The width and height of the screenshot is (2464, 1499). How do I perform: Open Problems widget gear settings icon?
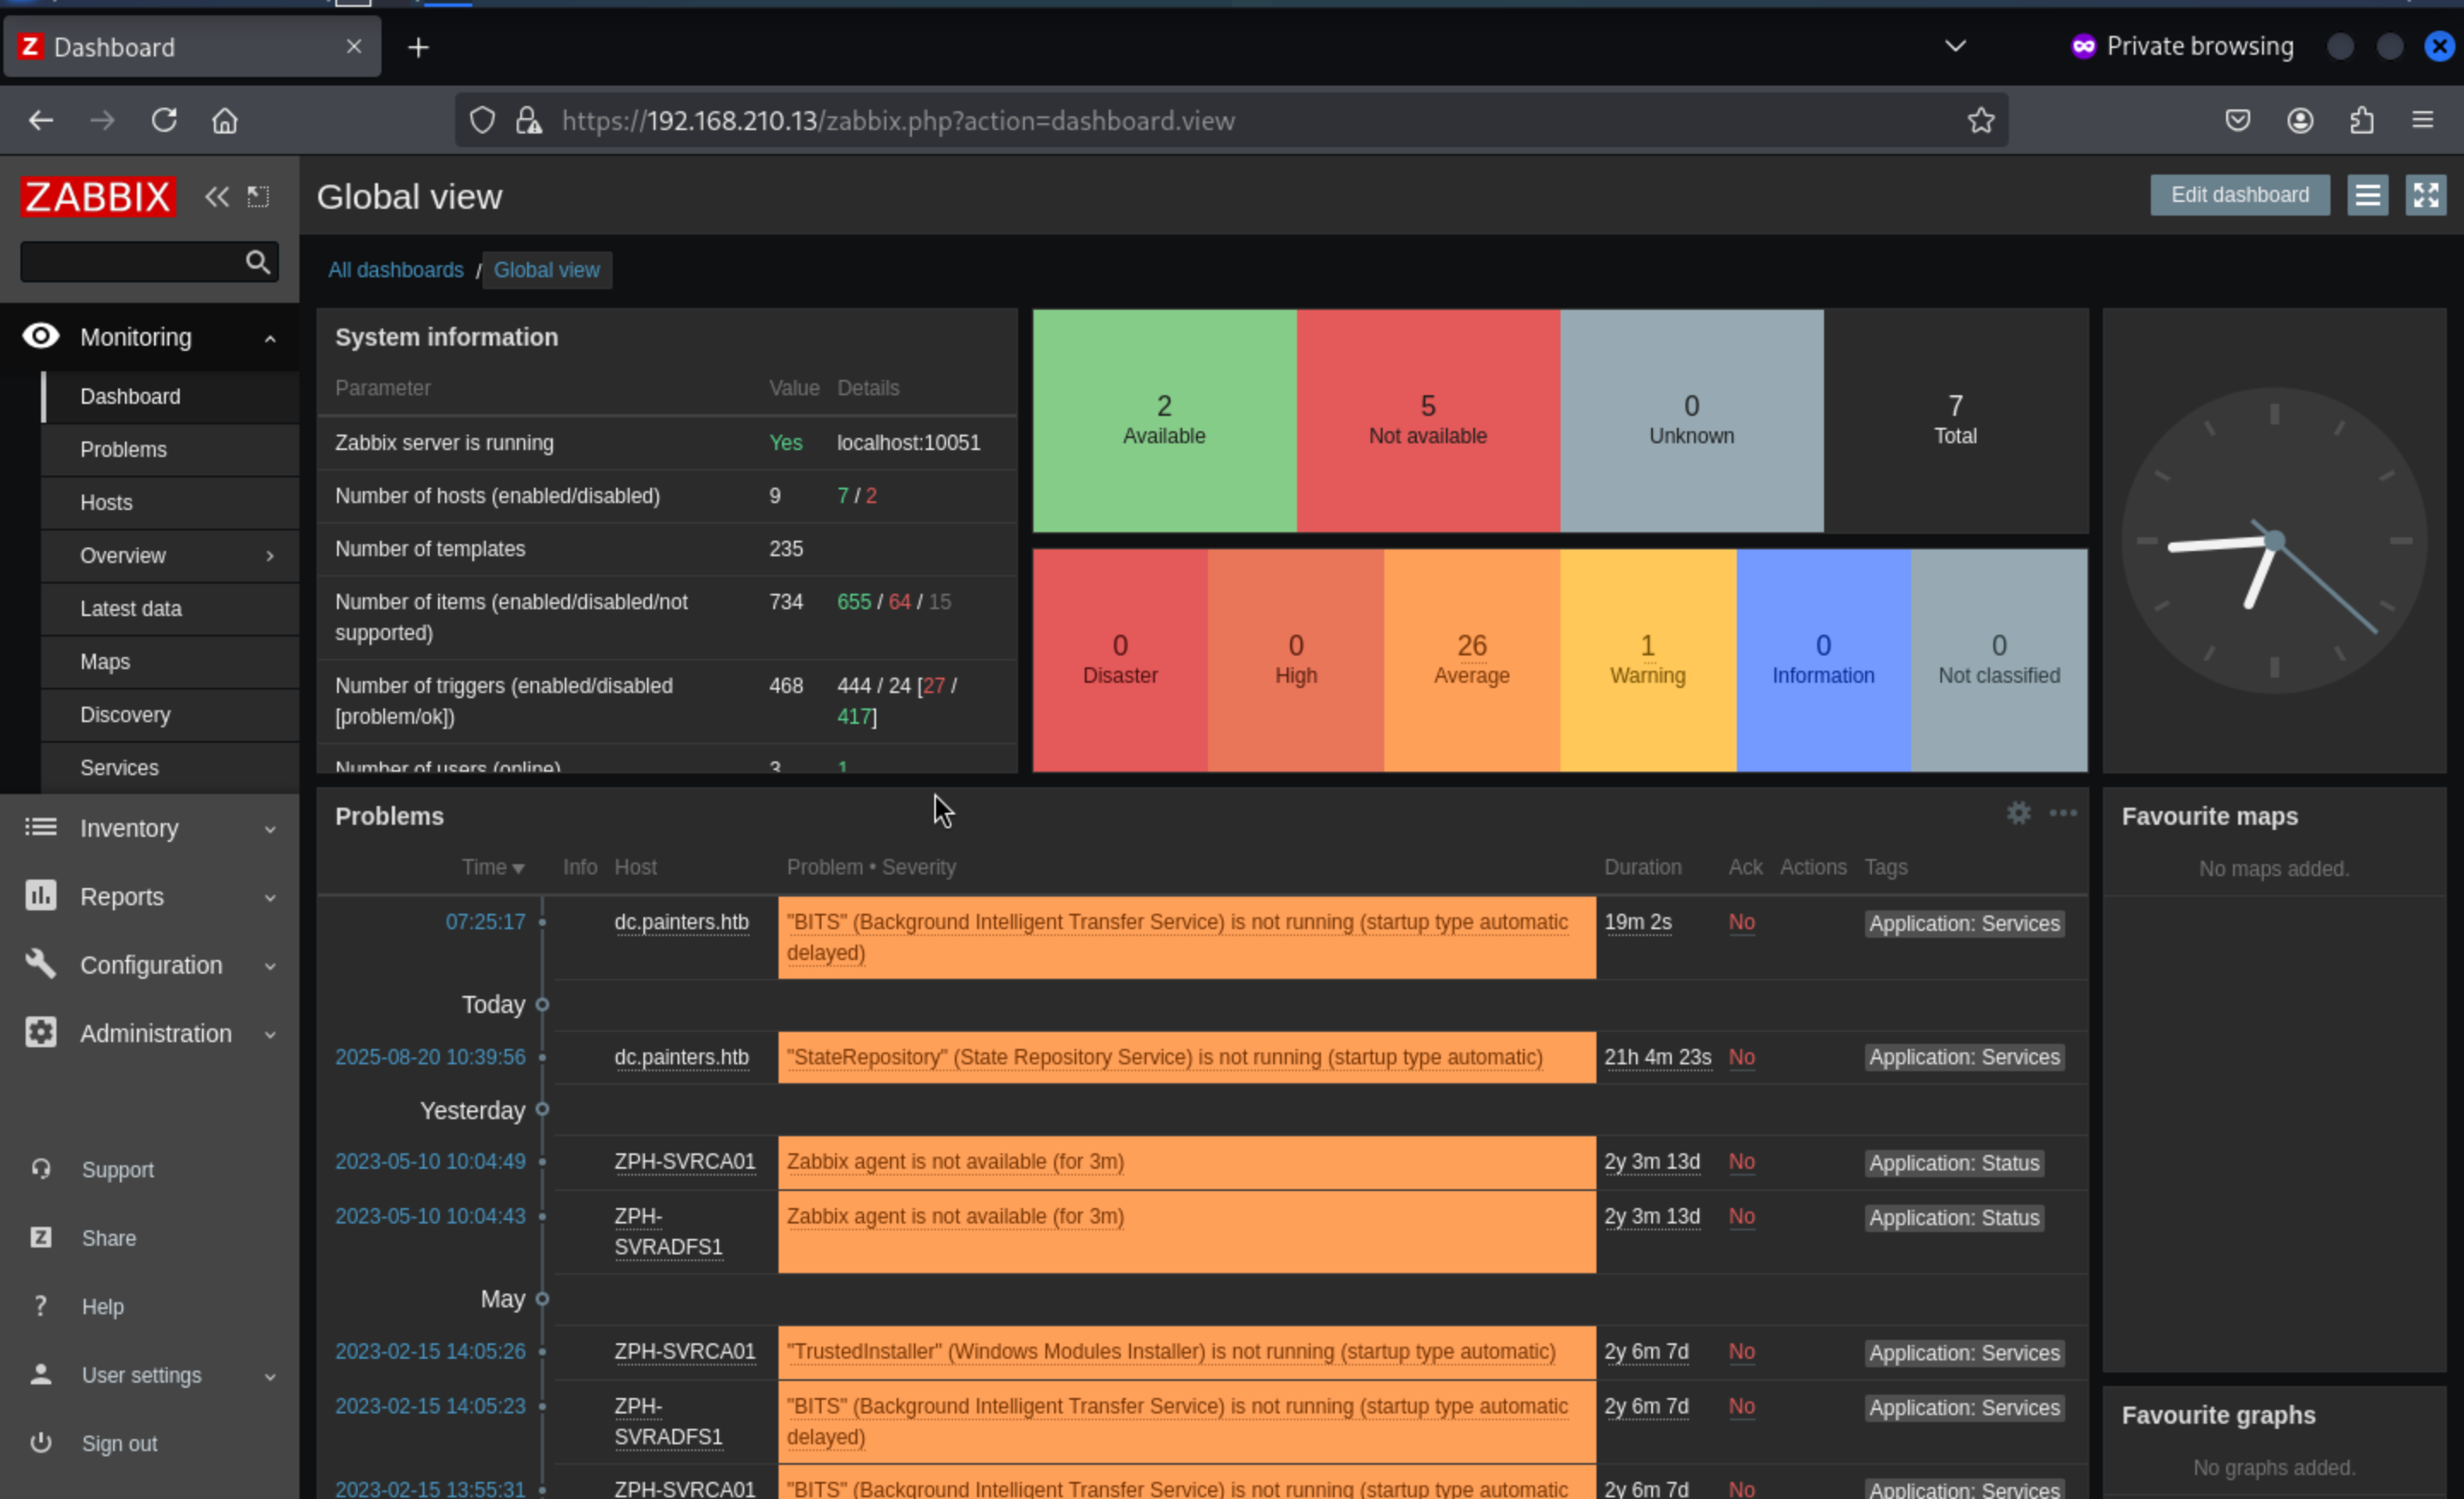click(x=2018, y=814)
